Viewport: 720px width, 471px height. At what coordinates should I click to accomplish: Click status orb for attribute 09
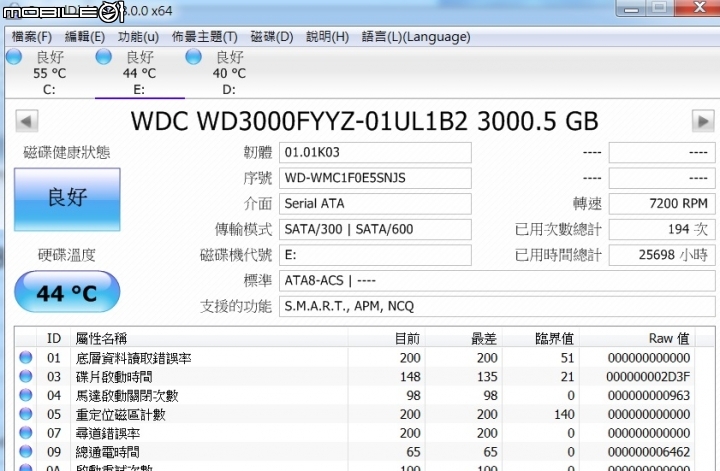[26, 451]
